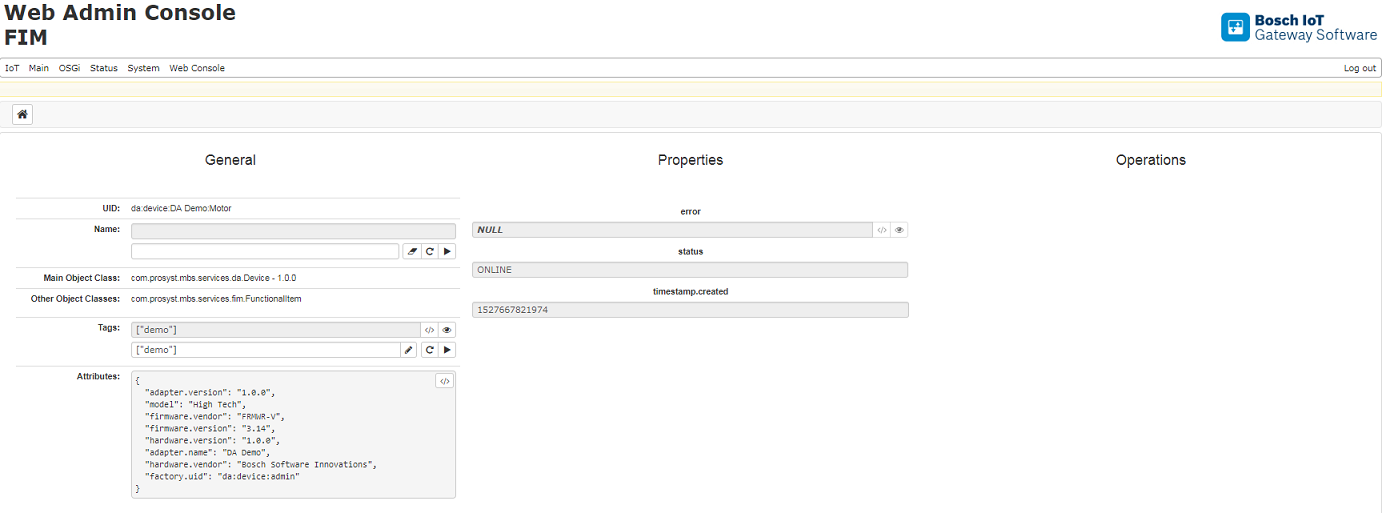Toggle eye view for error property
This screenshot has height=513, width=1386.
point(900,229)
